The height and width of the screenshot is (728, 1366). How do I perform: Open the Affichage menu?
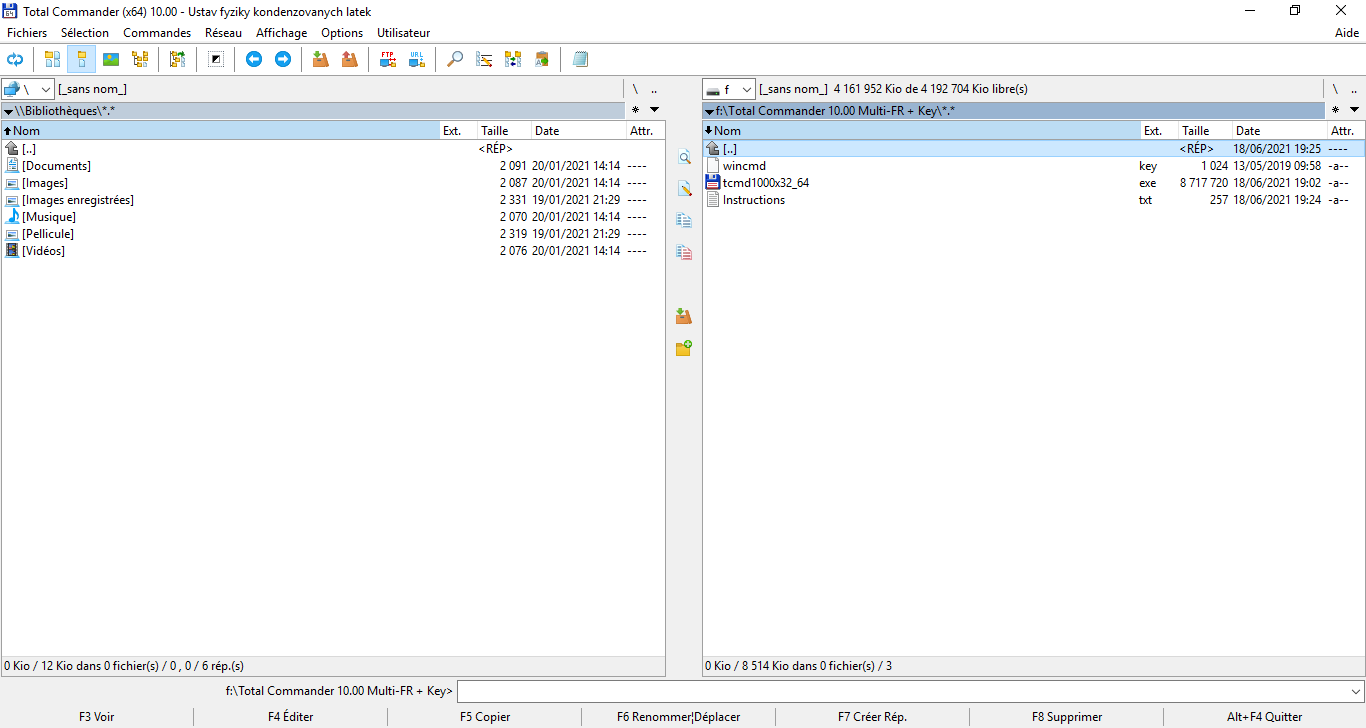[x=282, y=33]
